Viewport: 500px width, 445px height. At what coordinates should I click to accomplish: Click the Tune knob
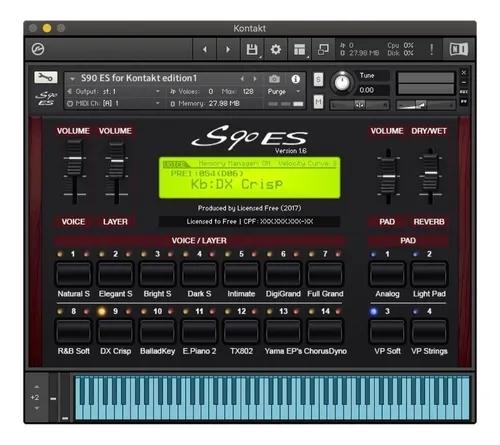coord(342,82)
